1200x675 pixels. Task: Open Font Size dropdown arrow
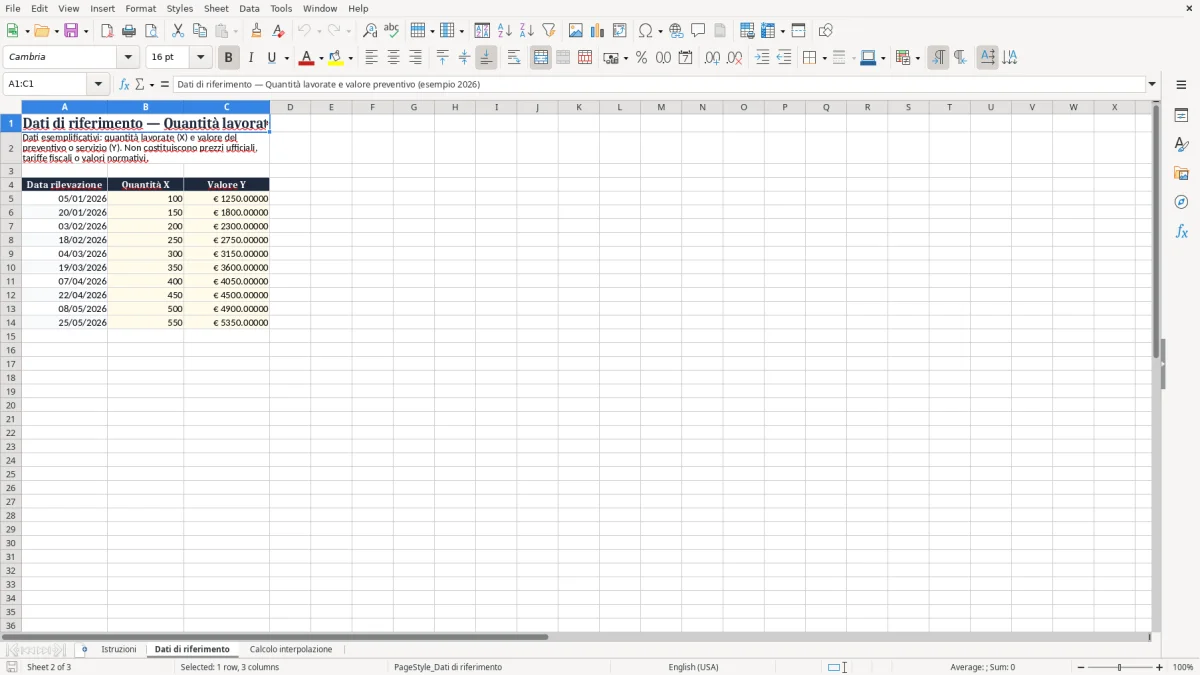click(x=200, y=58)
